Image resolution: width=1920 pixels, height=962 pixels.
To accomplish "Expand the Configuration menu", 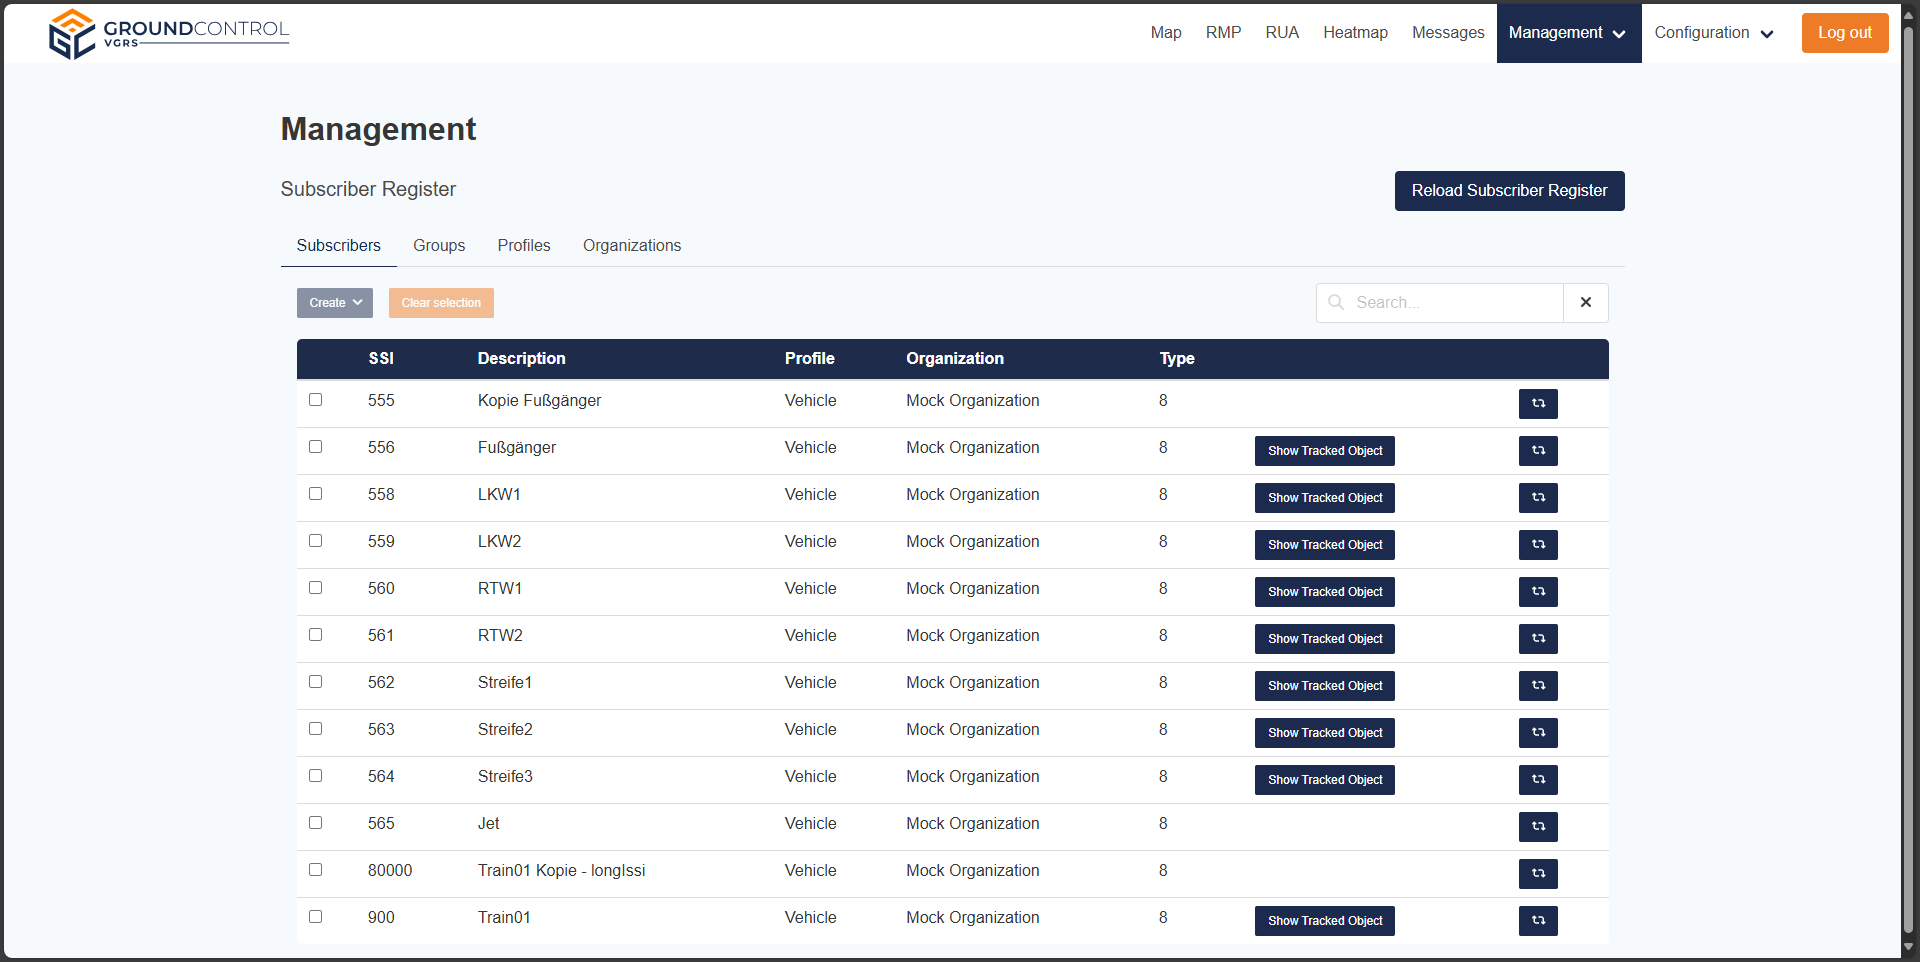I will 1713,33.
